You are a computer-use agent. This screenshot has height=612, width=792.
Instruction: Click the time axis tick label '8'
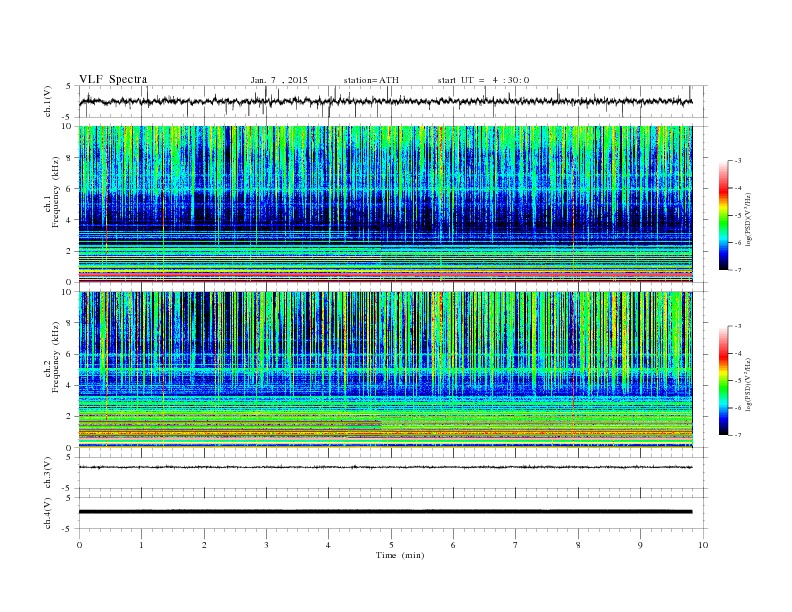pyautogui.click(x=578, y=545)
